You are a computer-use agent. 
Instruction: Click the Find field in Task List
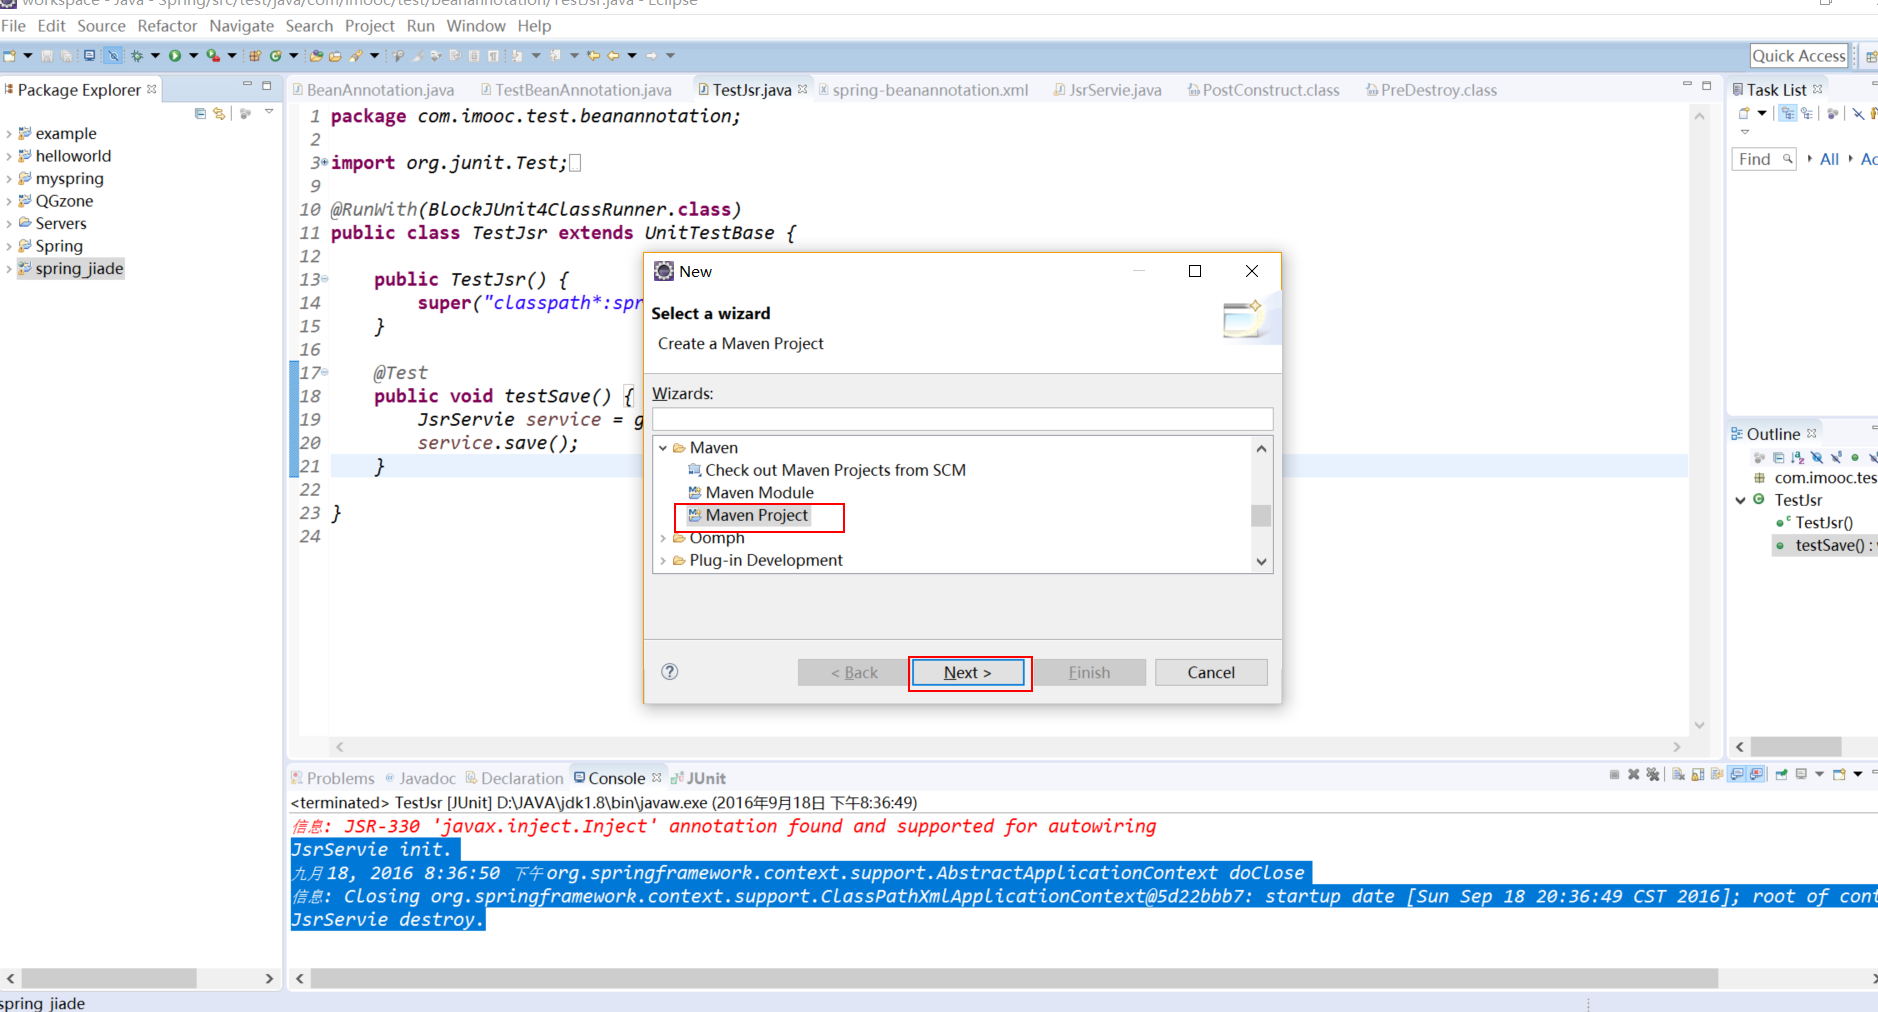[x=1764, y=159]
